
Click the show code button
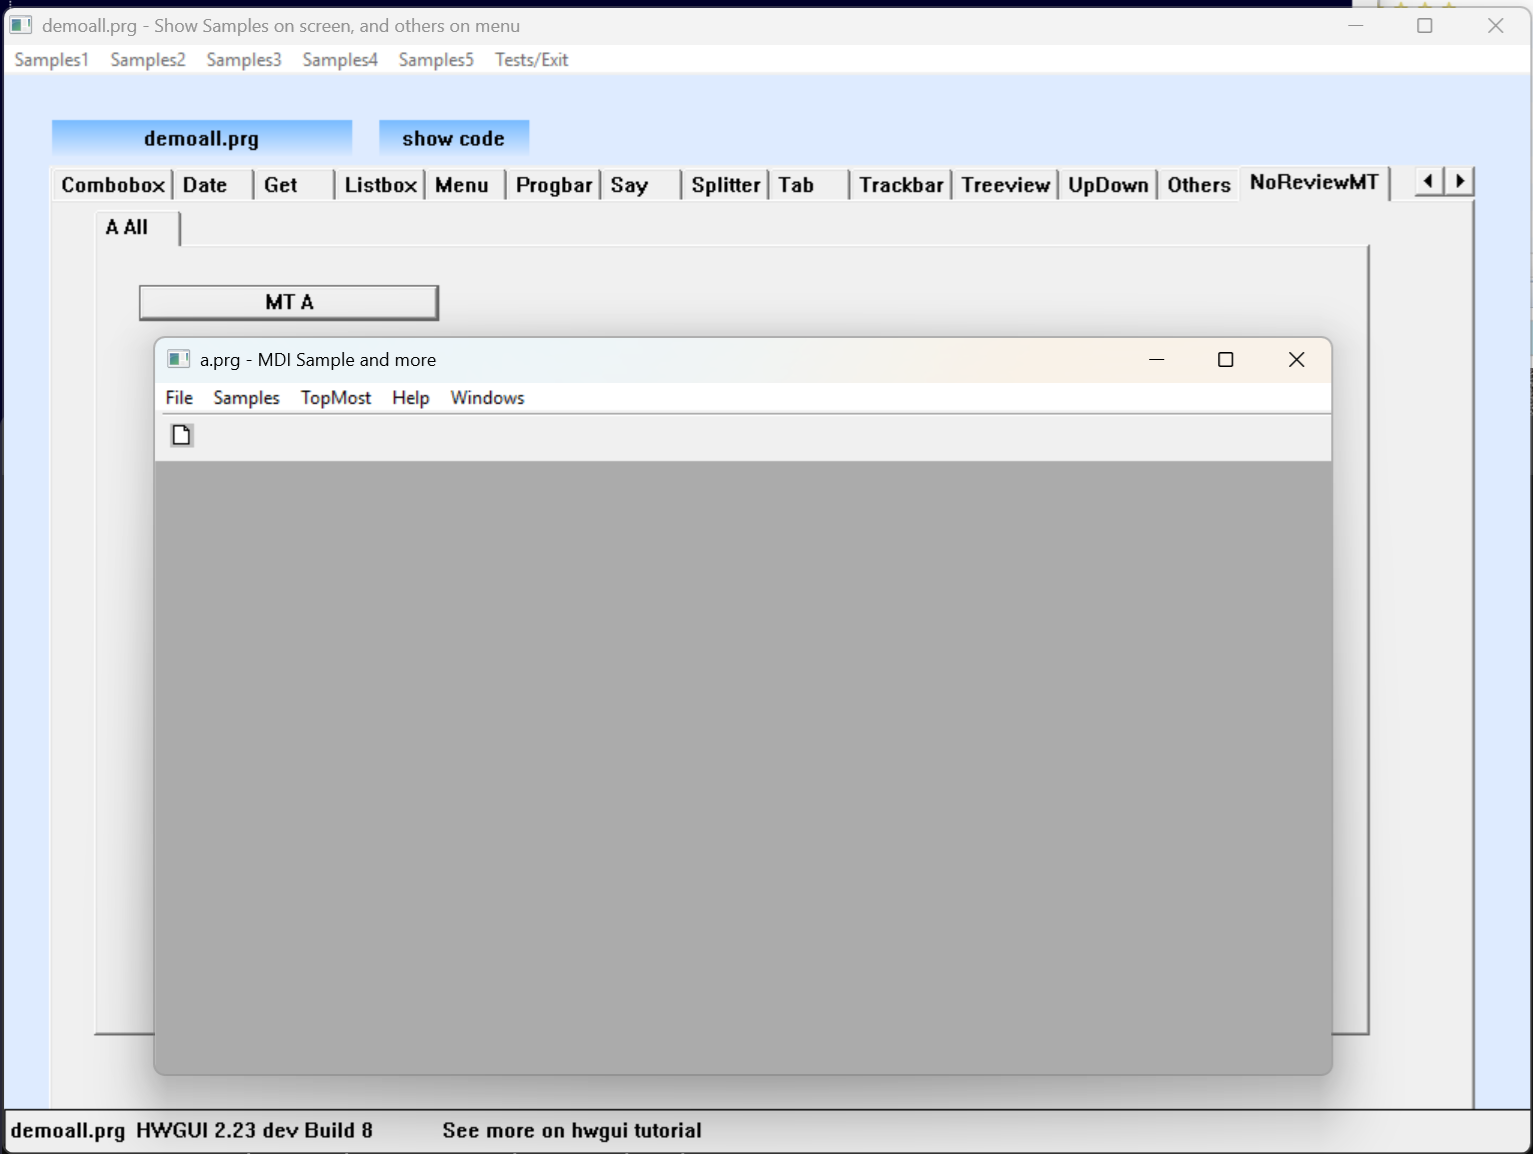(453, 139)
